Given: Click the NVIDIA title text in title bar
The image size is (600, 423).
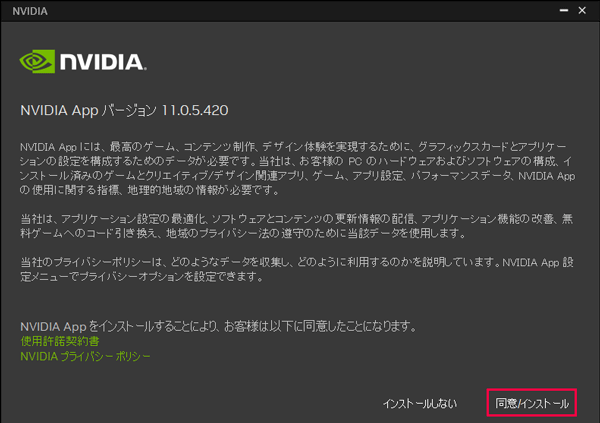Looking at the screenshot, I should [x=30, y=11].
